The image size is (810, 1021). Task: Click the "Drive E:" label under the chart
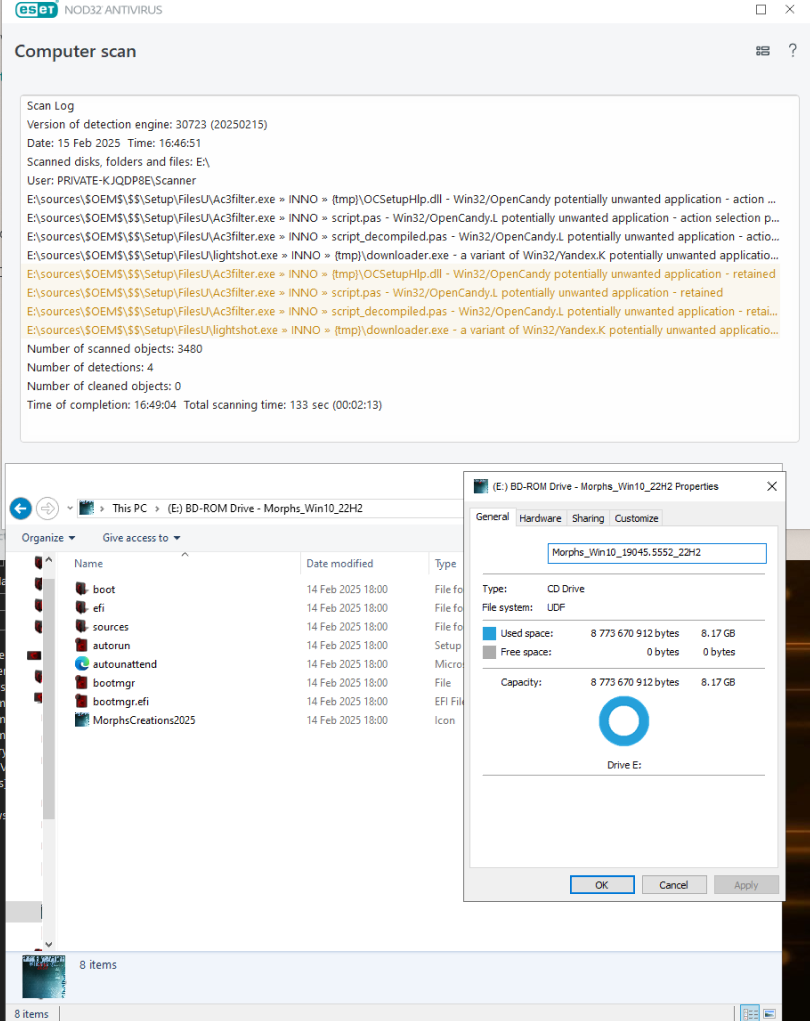pos(624,765)
